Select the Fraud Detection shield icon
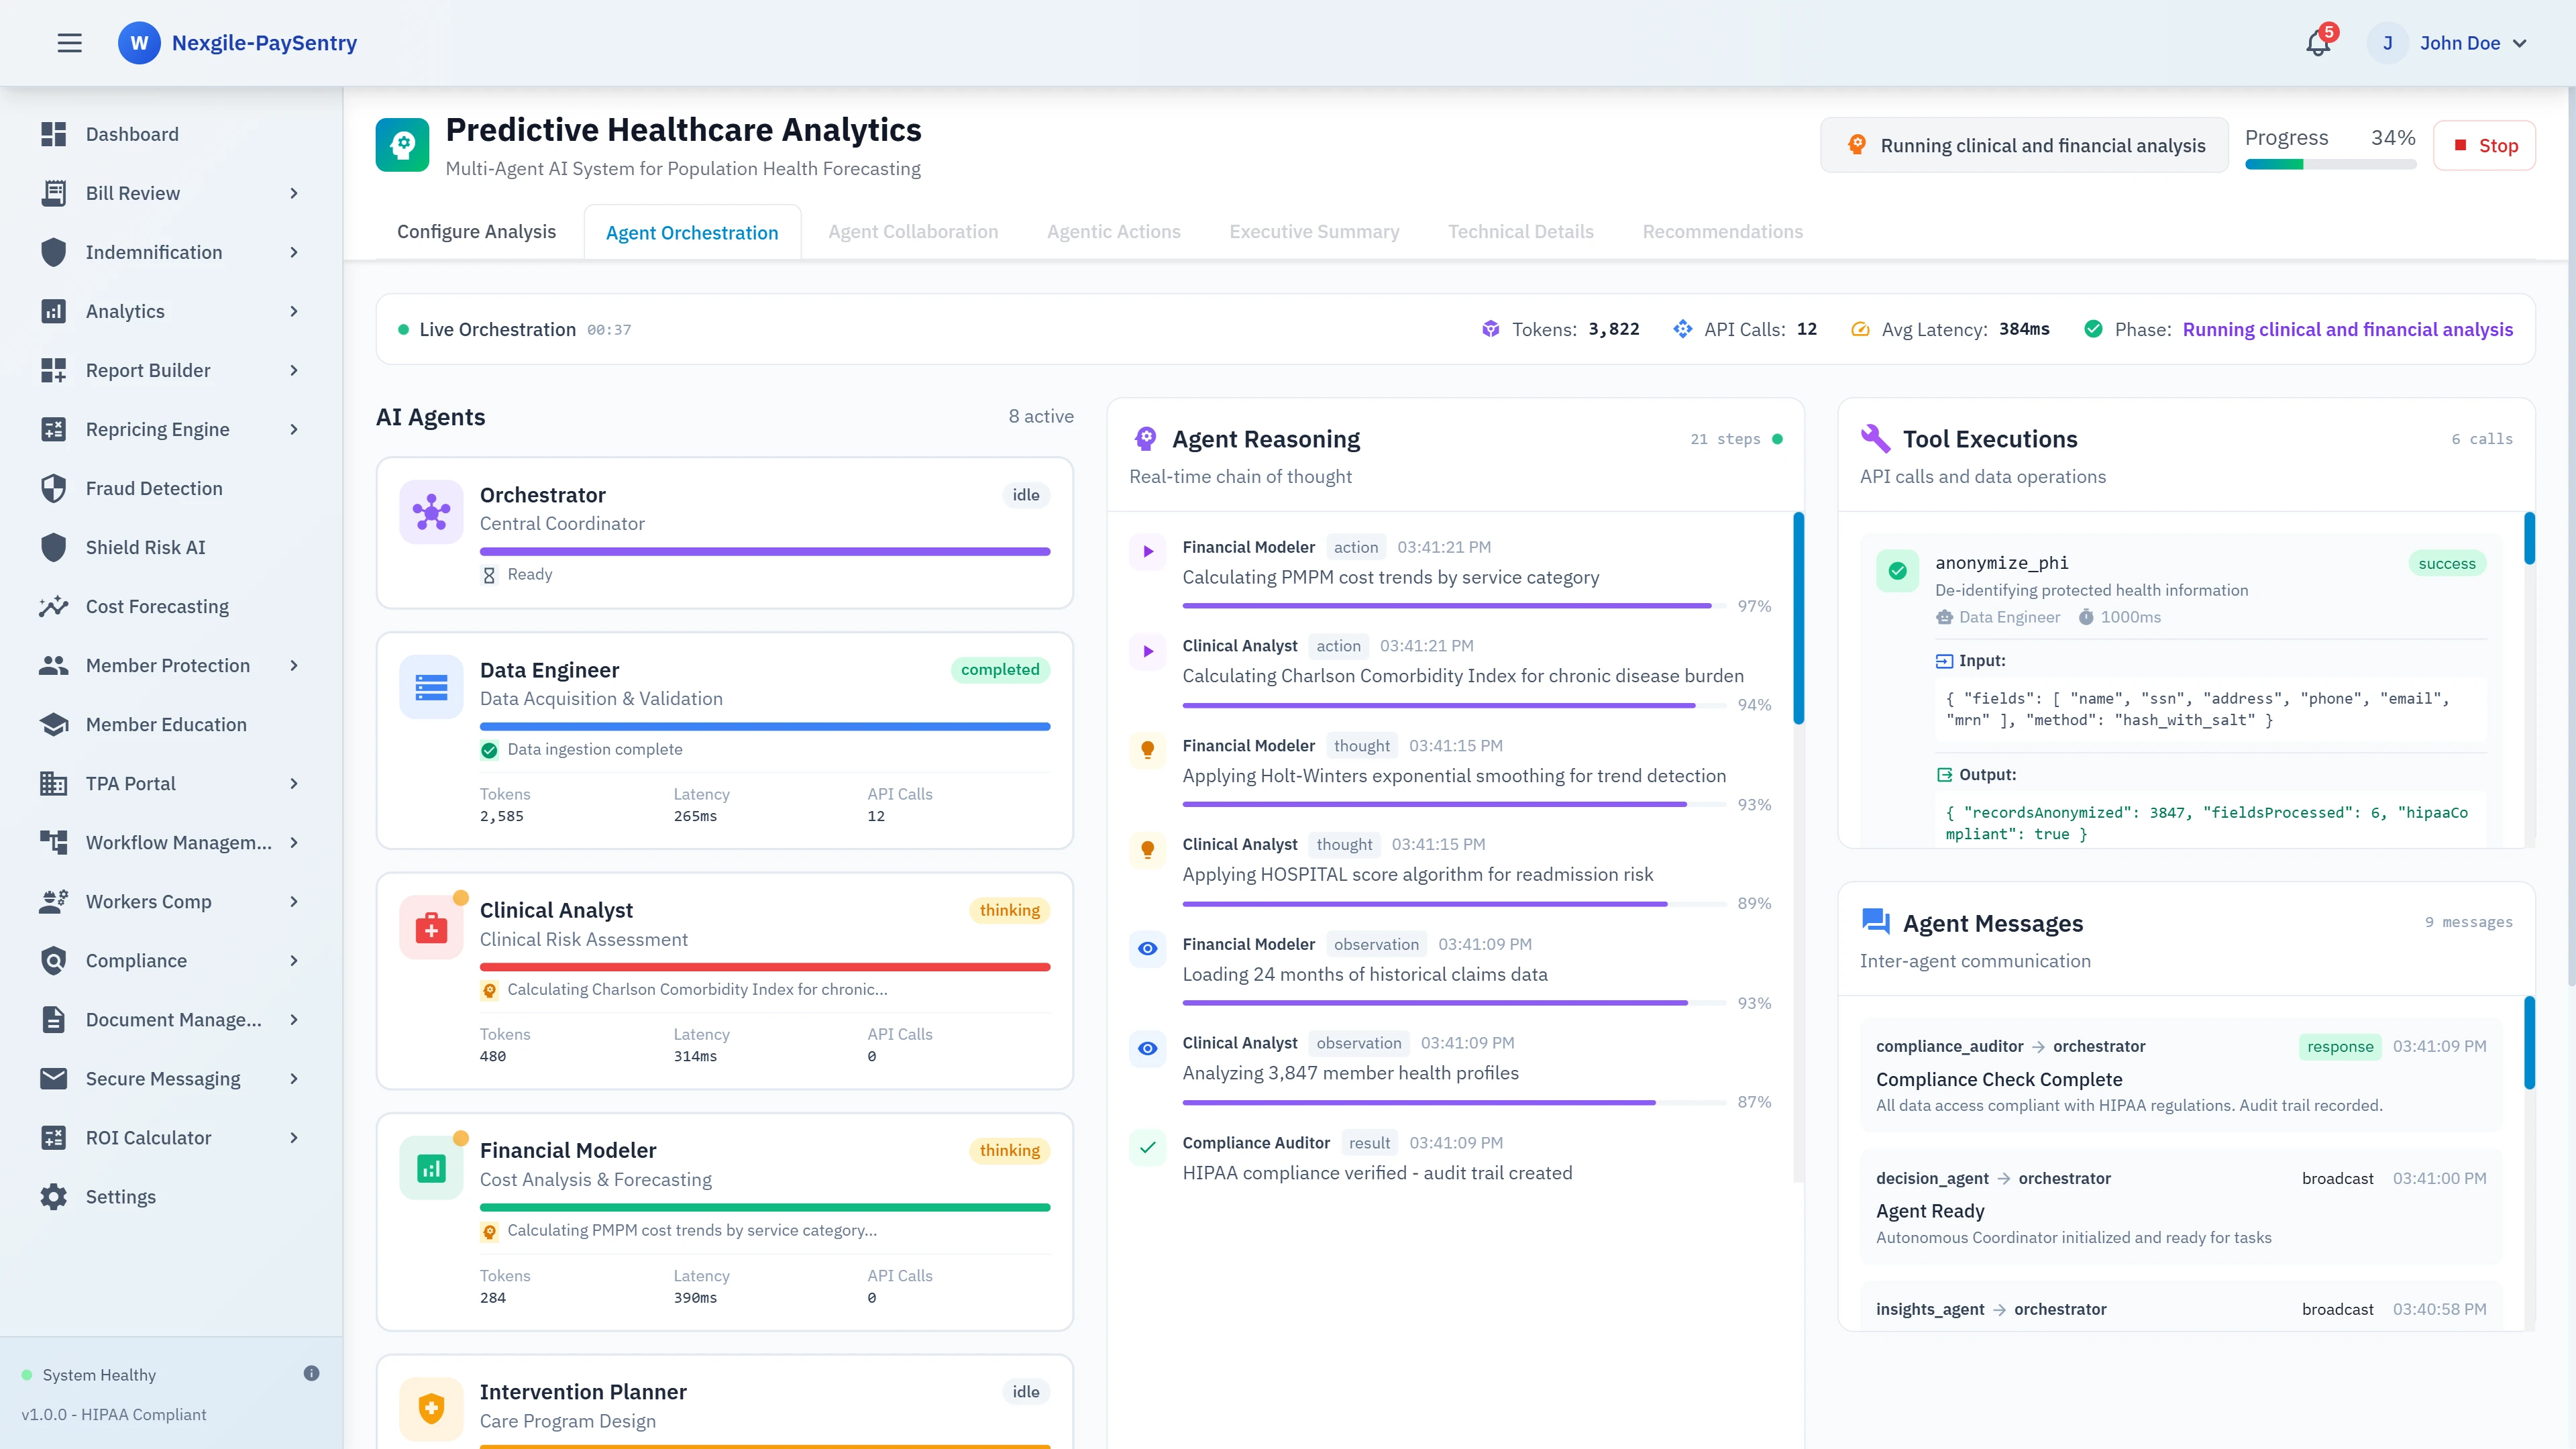2576x1449 pixels. 53,488
